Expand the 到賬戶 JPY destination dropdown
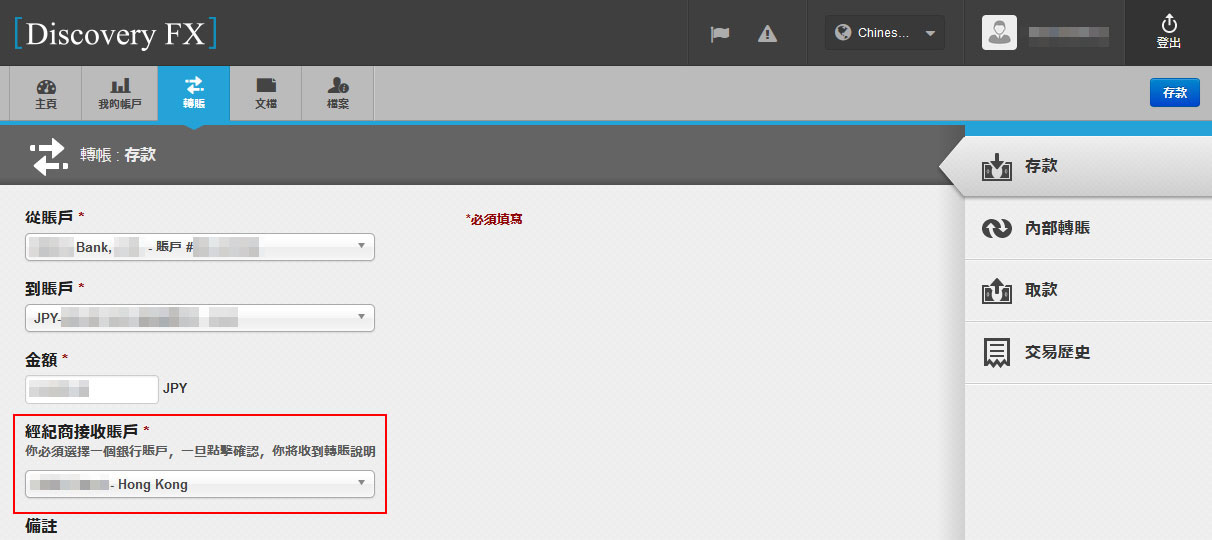1212x540 pixels. (200, 318)
